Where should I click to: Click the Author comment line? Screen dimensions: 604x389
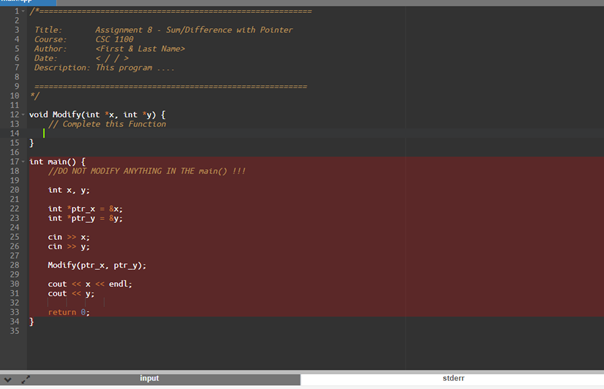[109, 49]
